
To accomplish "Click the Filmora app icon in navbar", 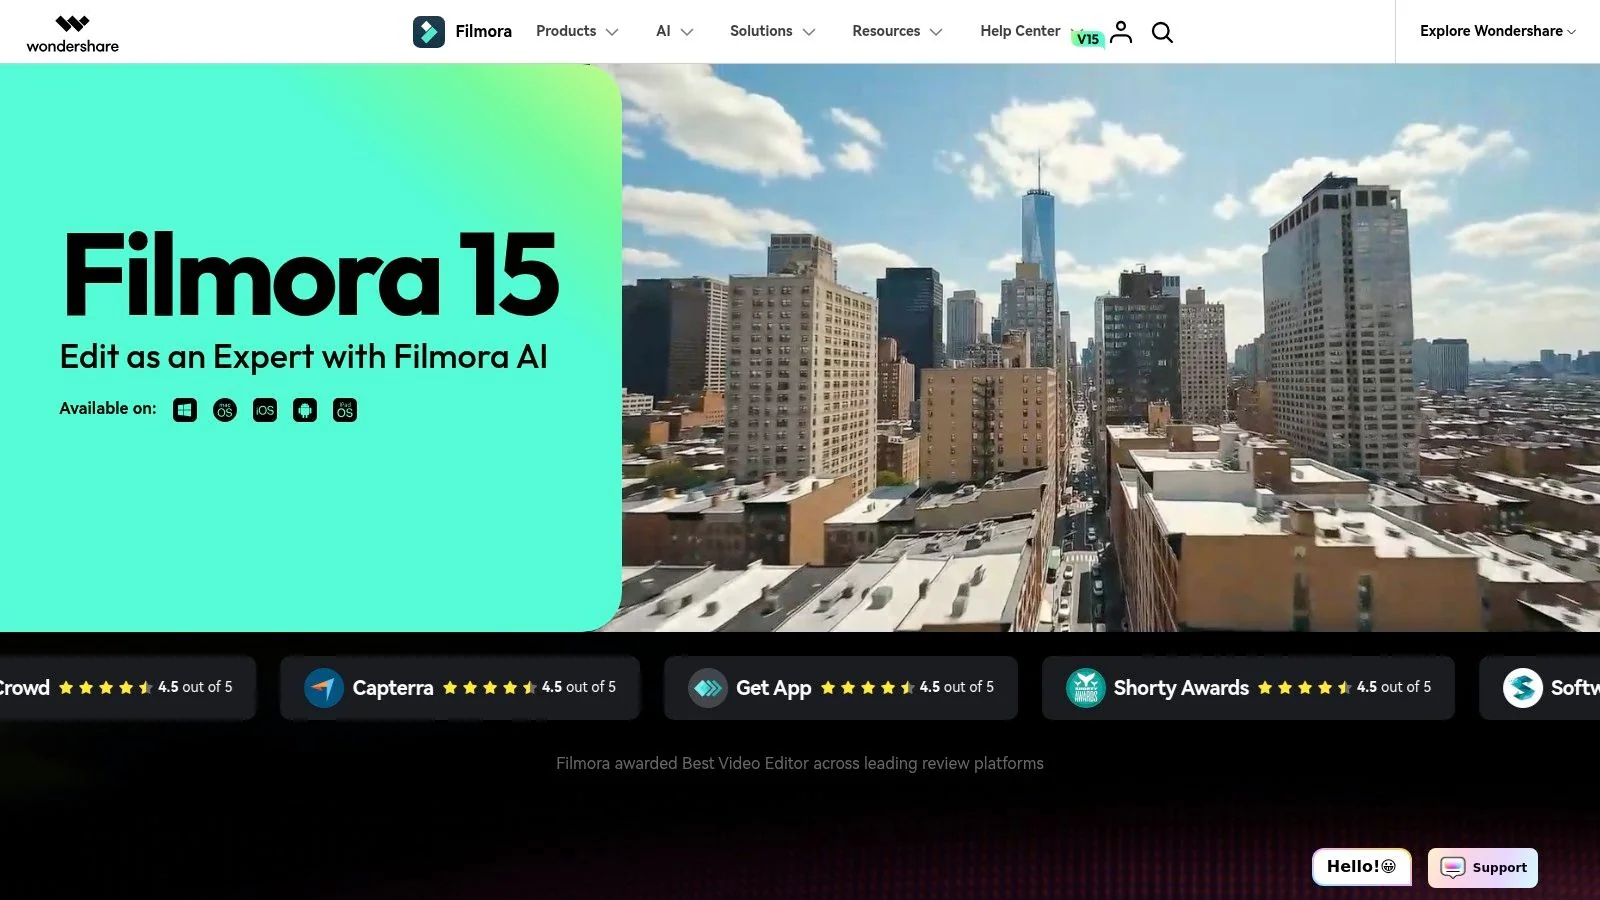I will pos(429,32).
